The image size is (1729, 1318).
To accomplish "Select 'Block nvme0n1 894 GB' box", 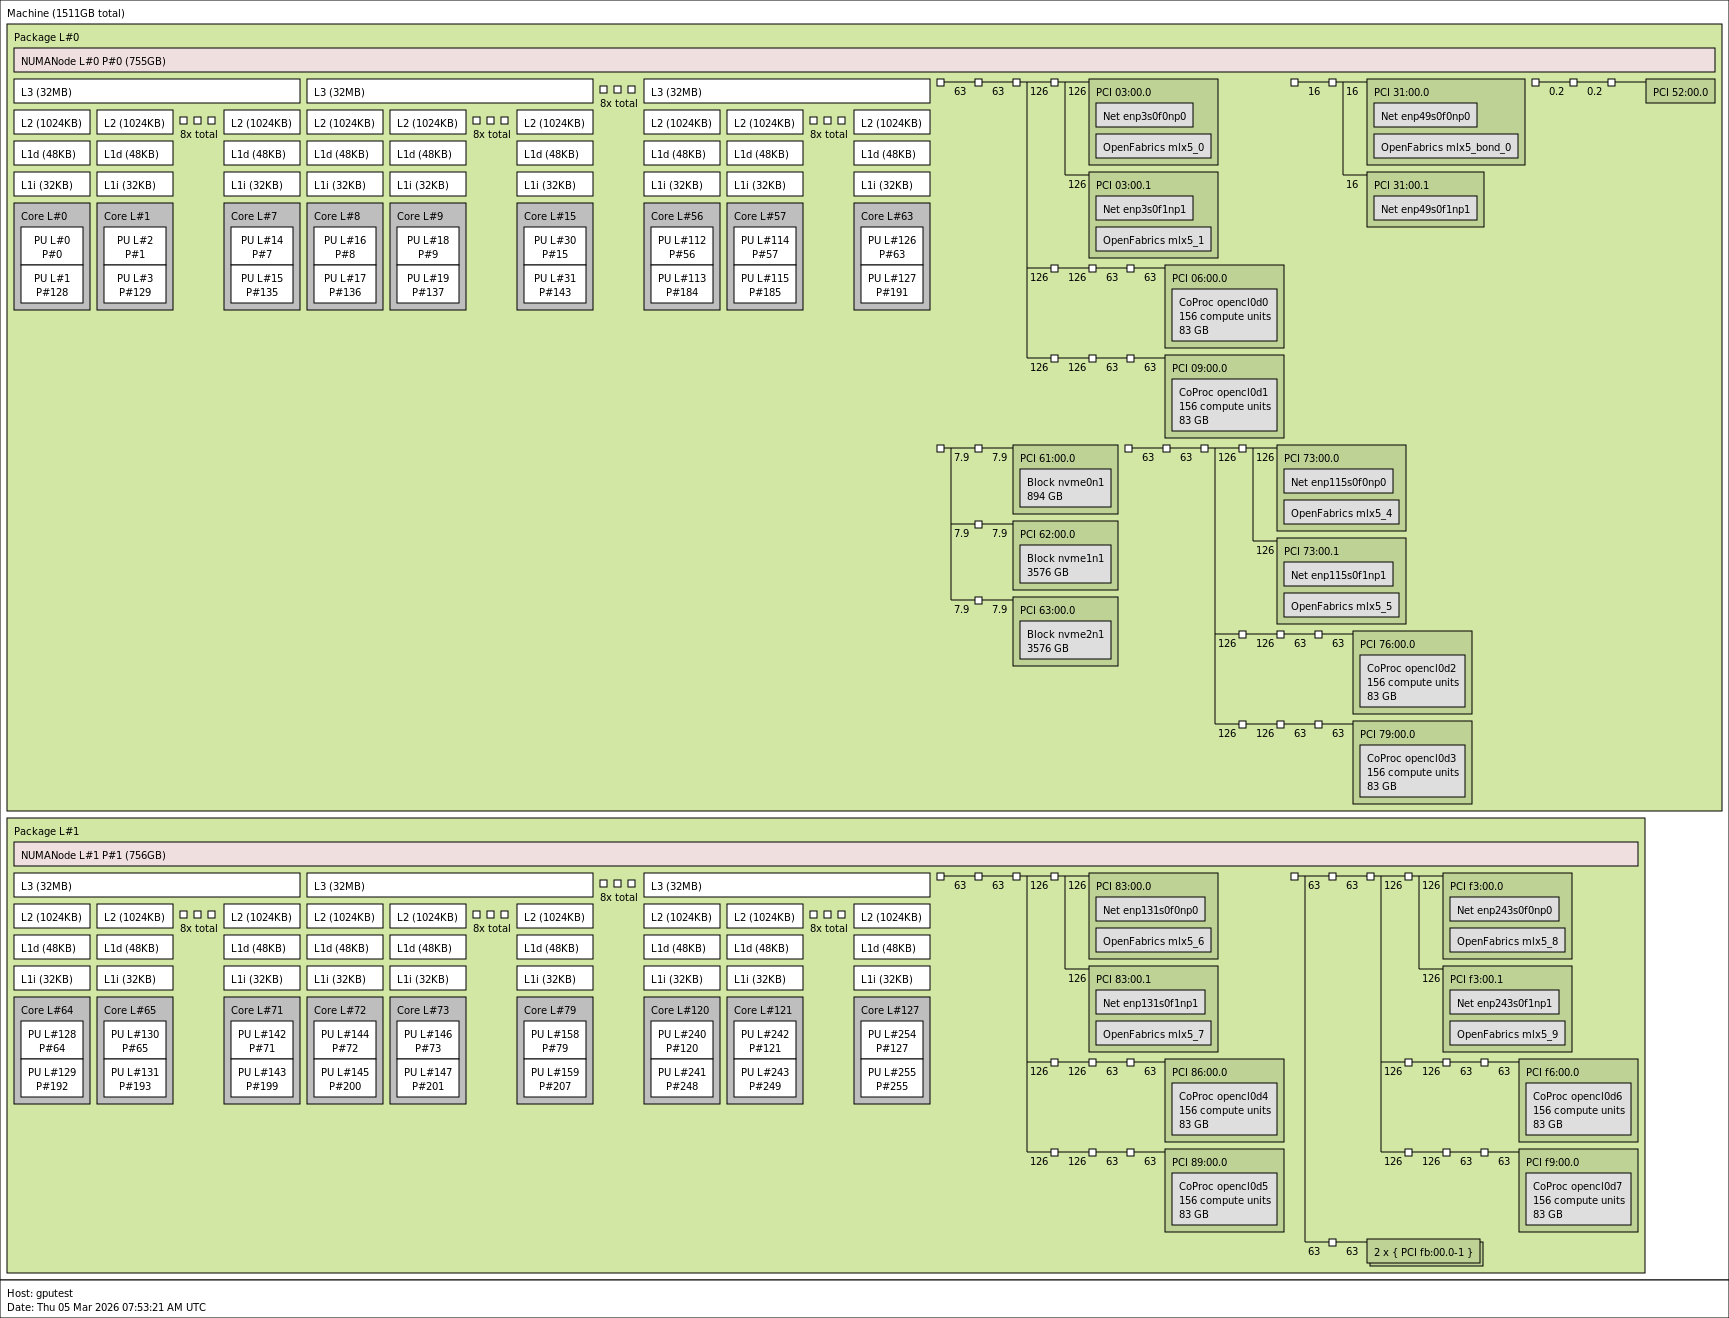I will click(x=1065, y=489).
